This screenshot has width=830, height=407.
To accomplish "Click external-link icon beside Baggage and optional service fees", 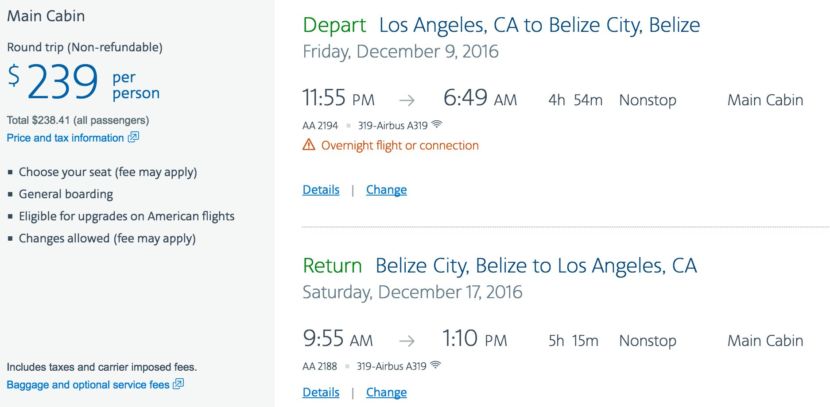I will click(x=178, y=384).
